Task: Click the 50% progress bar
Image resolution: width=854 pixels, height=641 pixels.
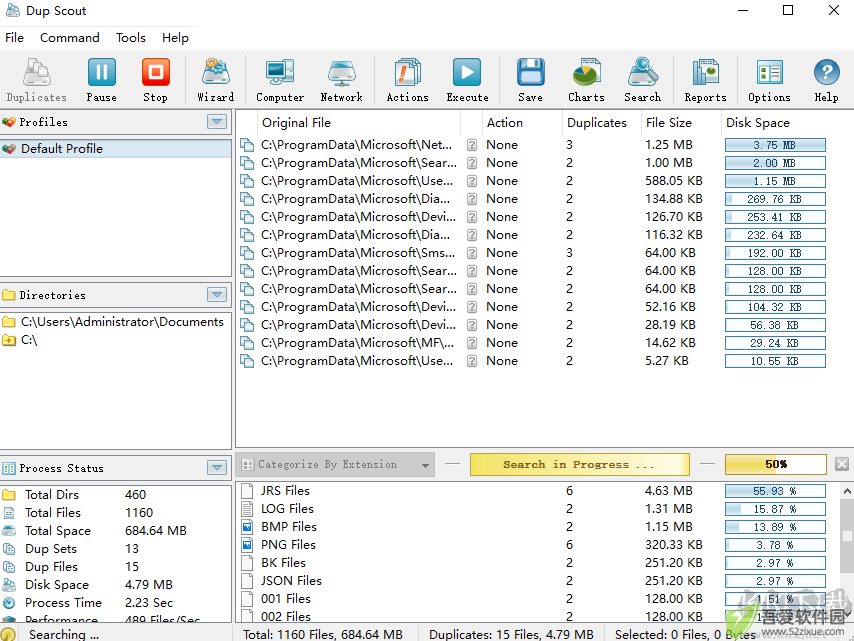Action: [776, 465]
